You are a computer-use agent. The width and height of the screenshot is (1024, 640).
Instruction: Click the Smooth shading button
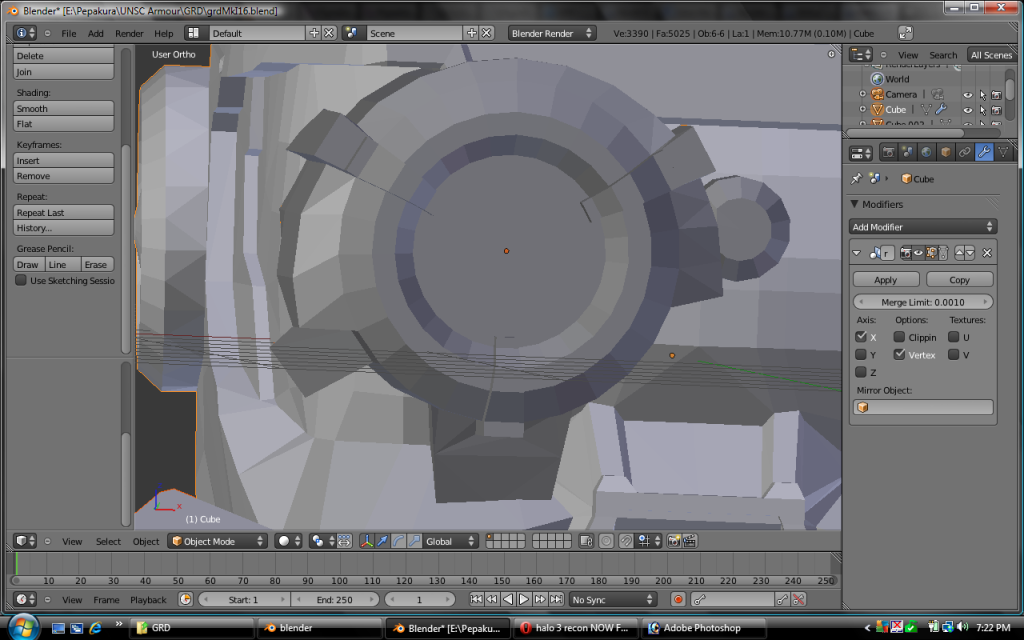pyautogui.click(x=63, y=108)
